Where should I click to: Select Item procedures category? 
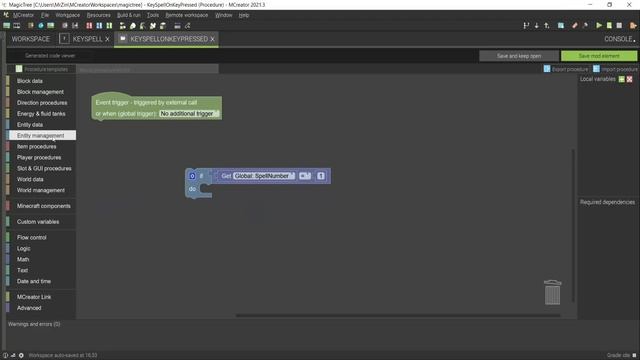[x=41, y=147]
